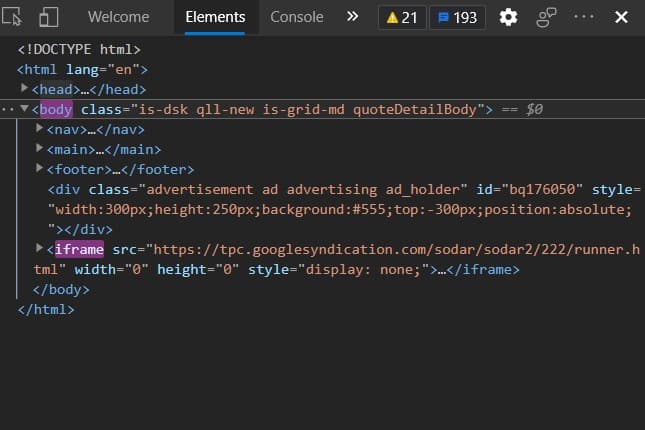Expand the main element node
The image size is (645, 430).
39,149
